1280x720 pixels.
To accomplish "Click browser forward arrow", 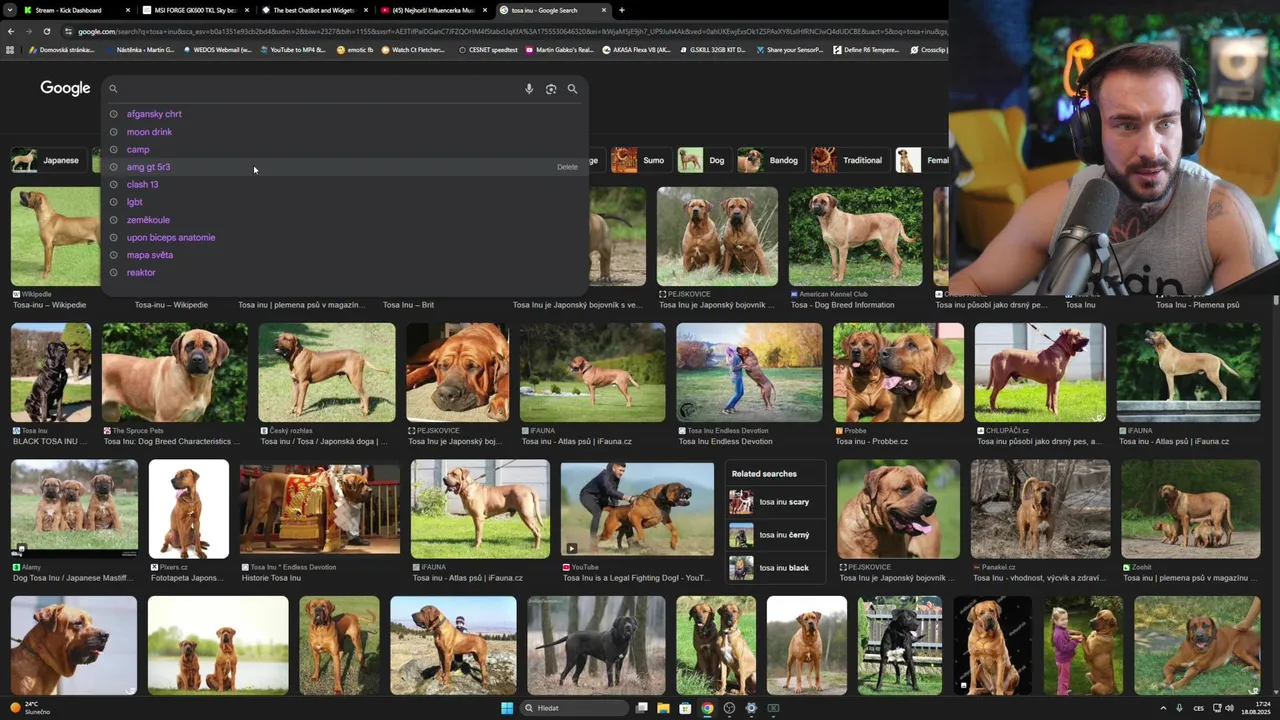I will tap(29, 31).
